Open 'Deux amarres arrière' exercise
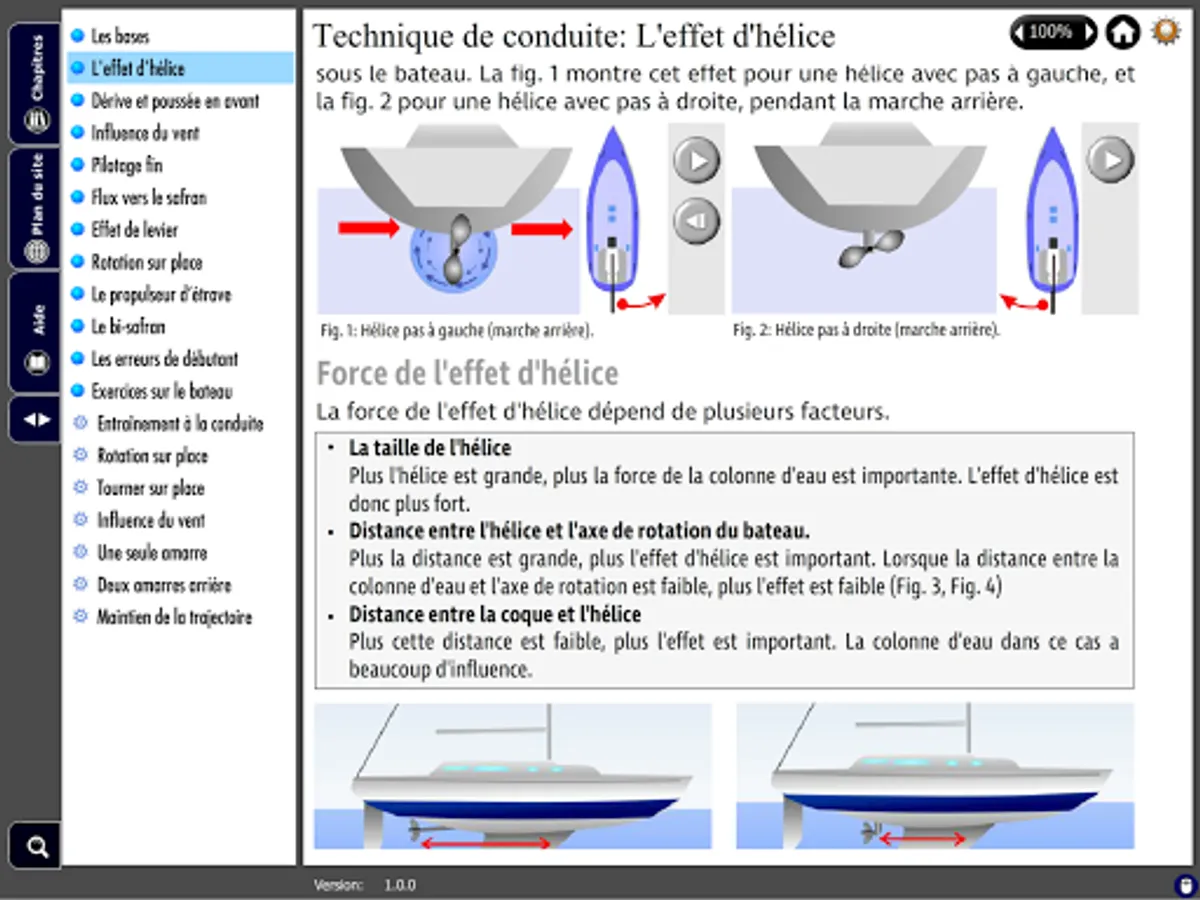 coord(164,585)
